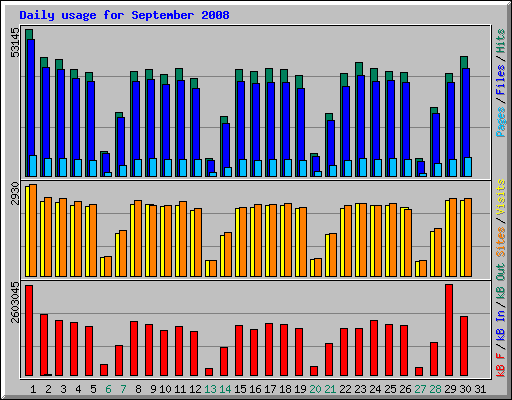Click day 20 label on the axis
The height and width of the screenshot is (400, 512).
click(315, 389)
